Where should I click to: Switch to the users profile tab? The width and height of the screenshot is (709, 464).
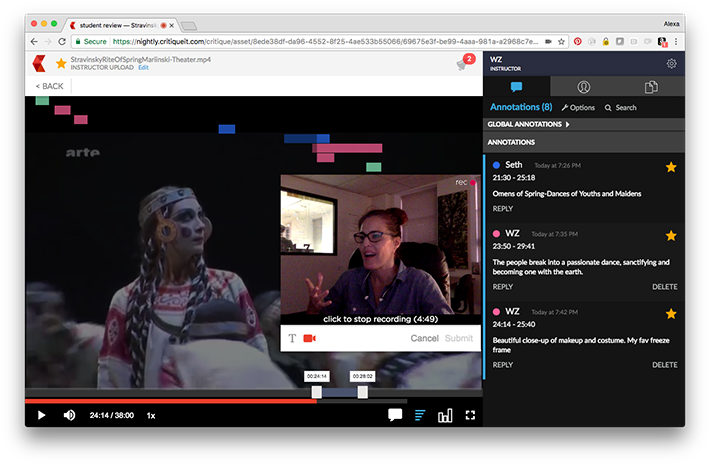tap(583, 86)
